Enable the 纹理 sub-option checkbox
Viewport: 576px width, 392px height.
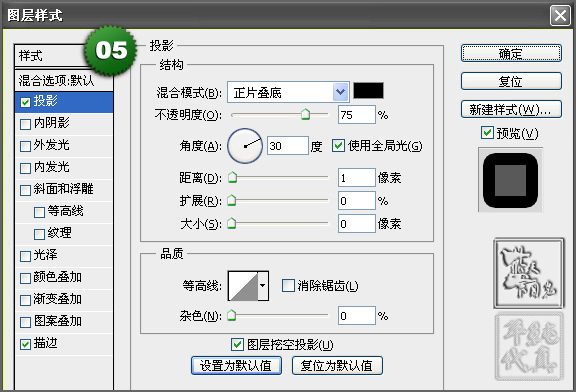pos(39,234)
